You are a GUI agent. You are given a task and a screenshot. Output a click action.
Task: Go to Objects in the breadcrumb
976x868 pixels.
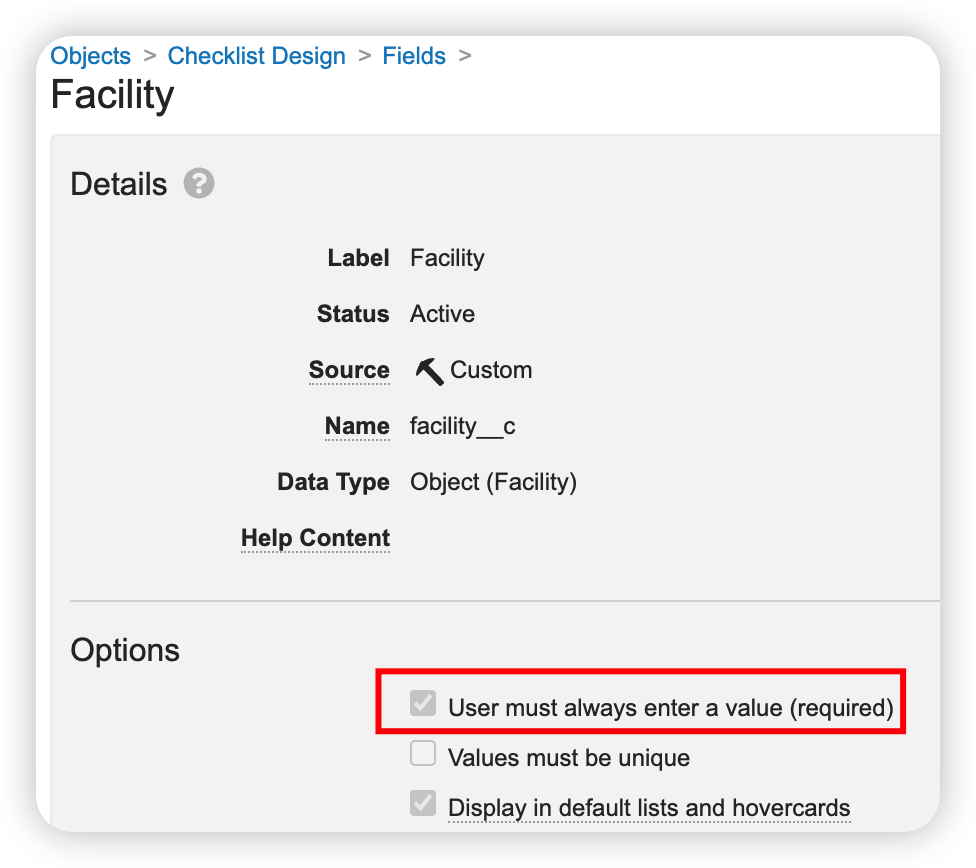90,56
